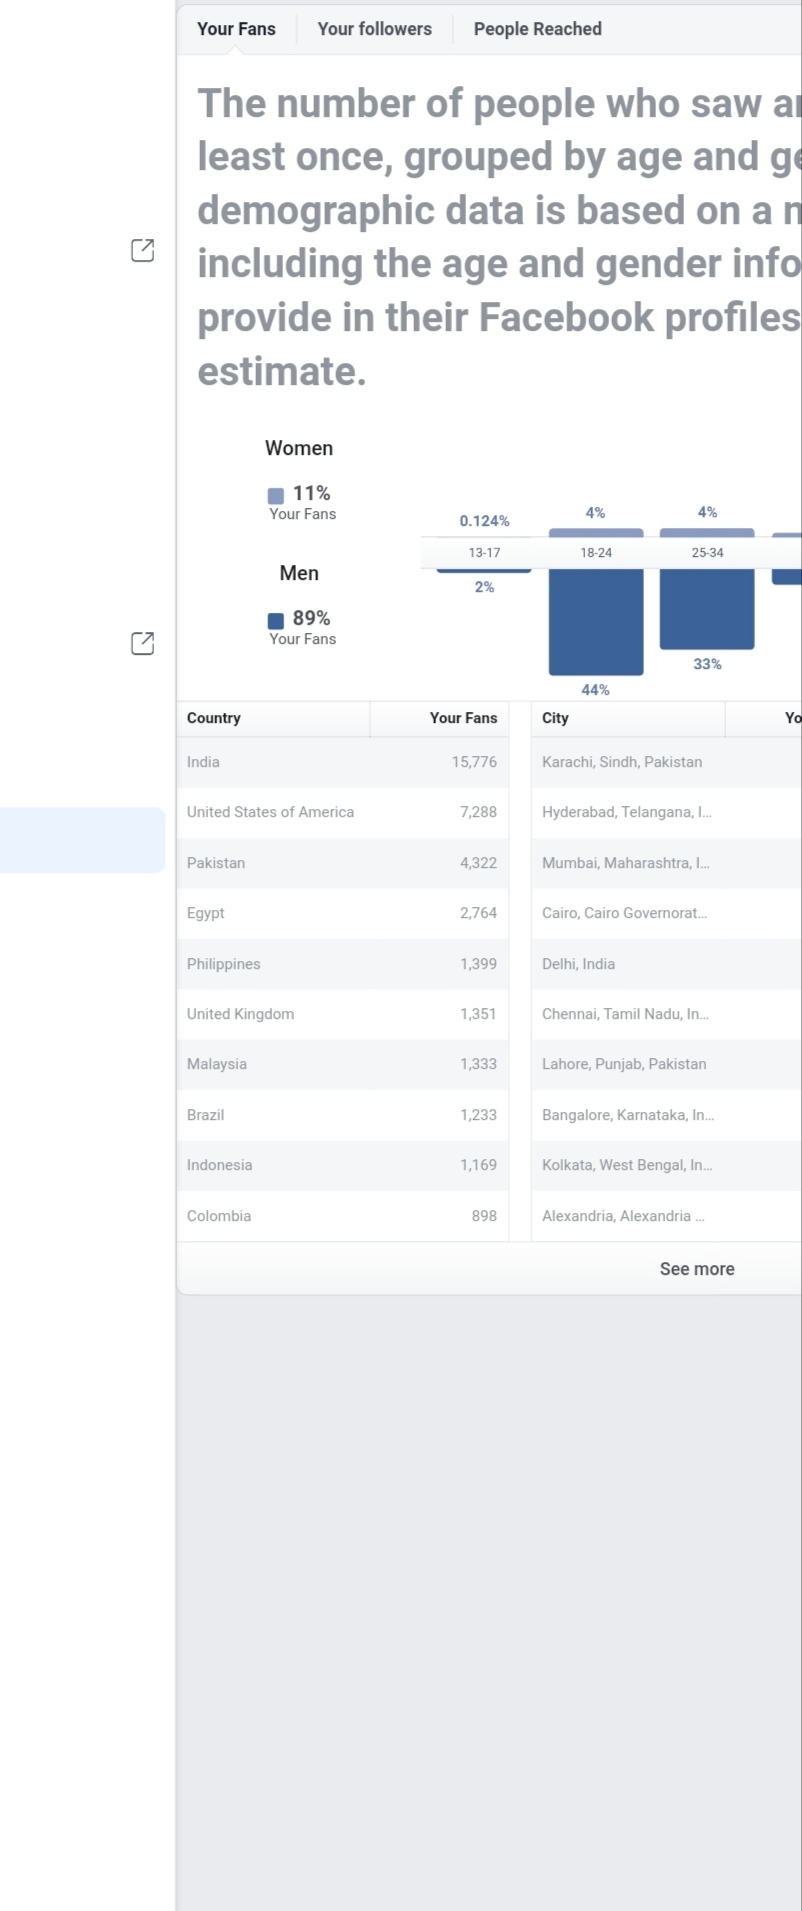Click the See more button

696,1268
